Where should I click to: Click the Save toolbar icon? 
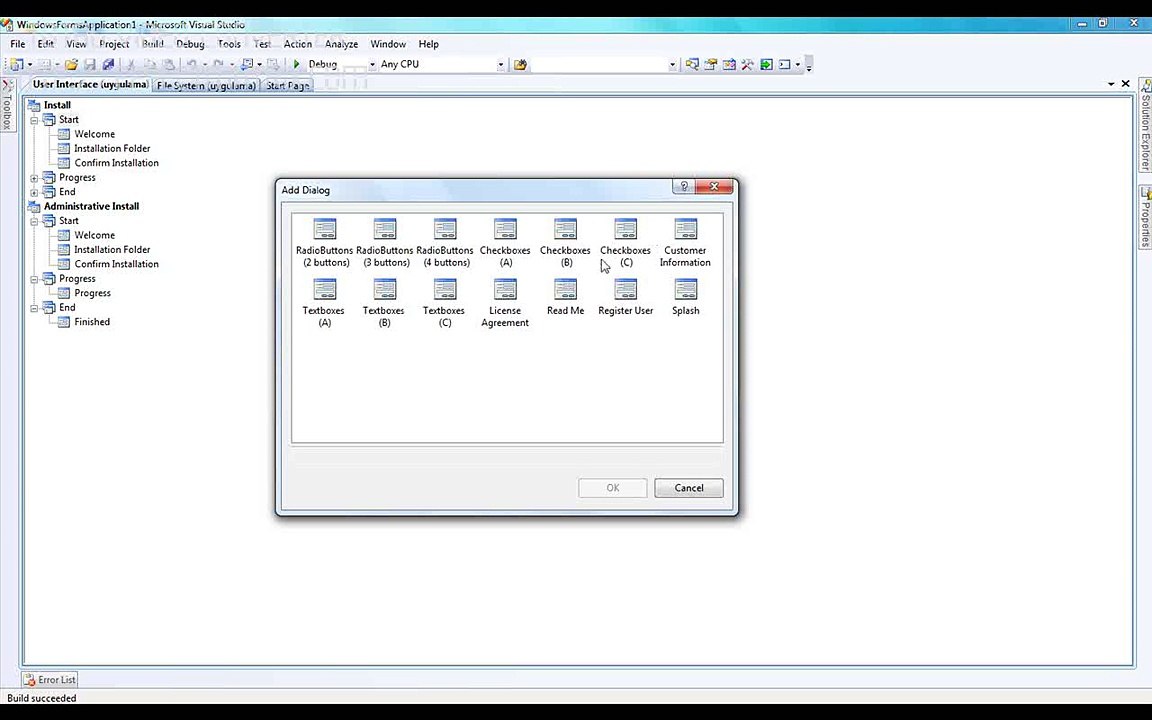click(x=90, y=65)
